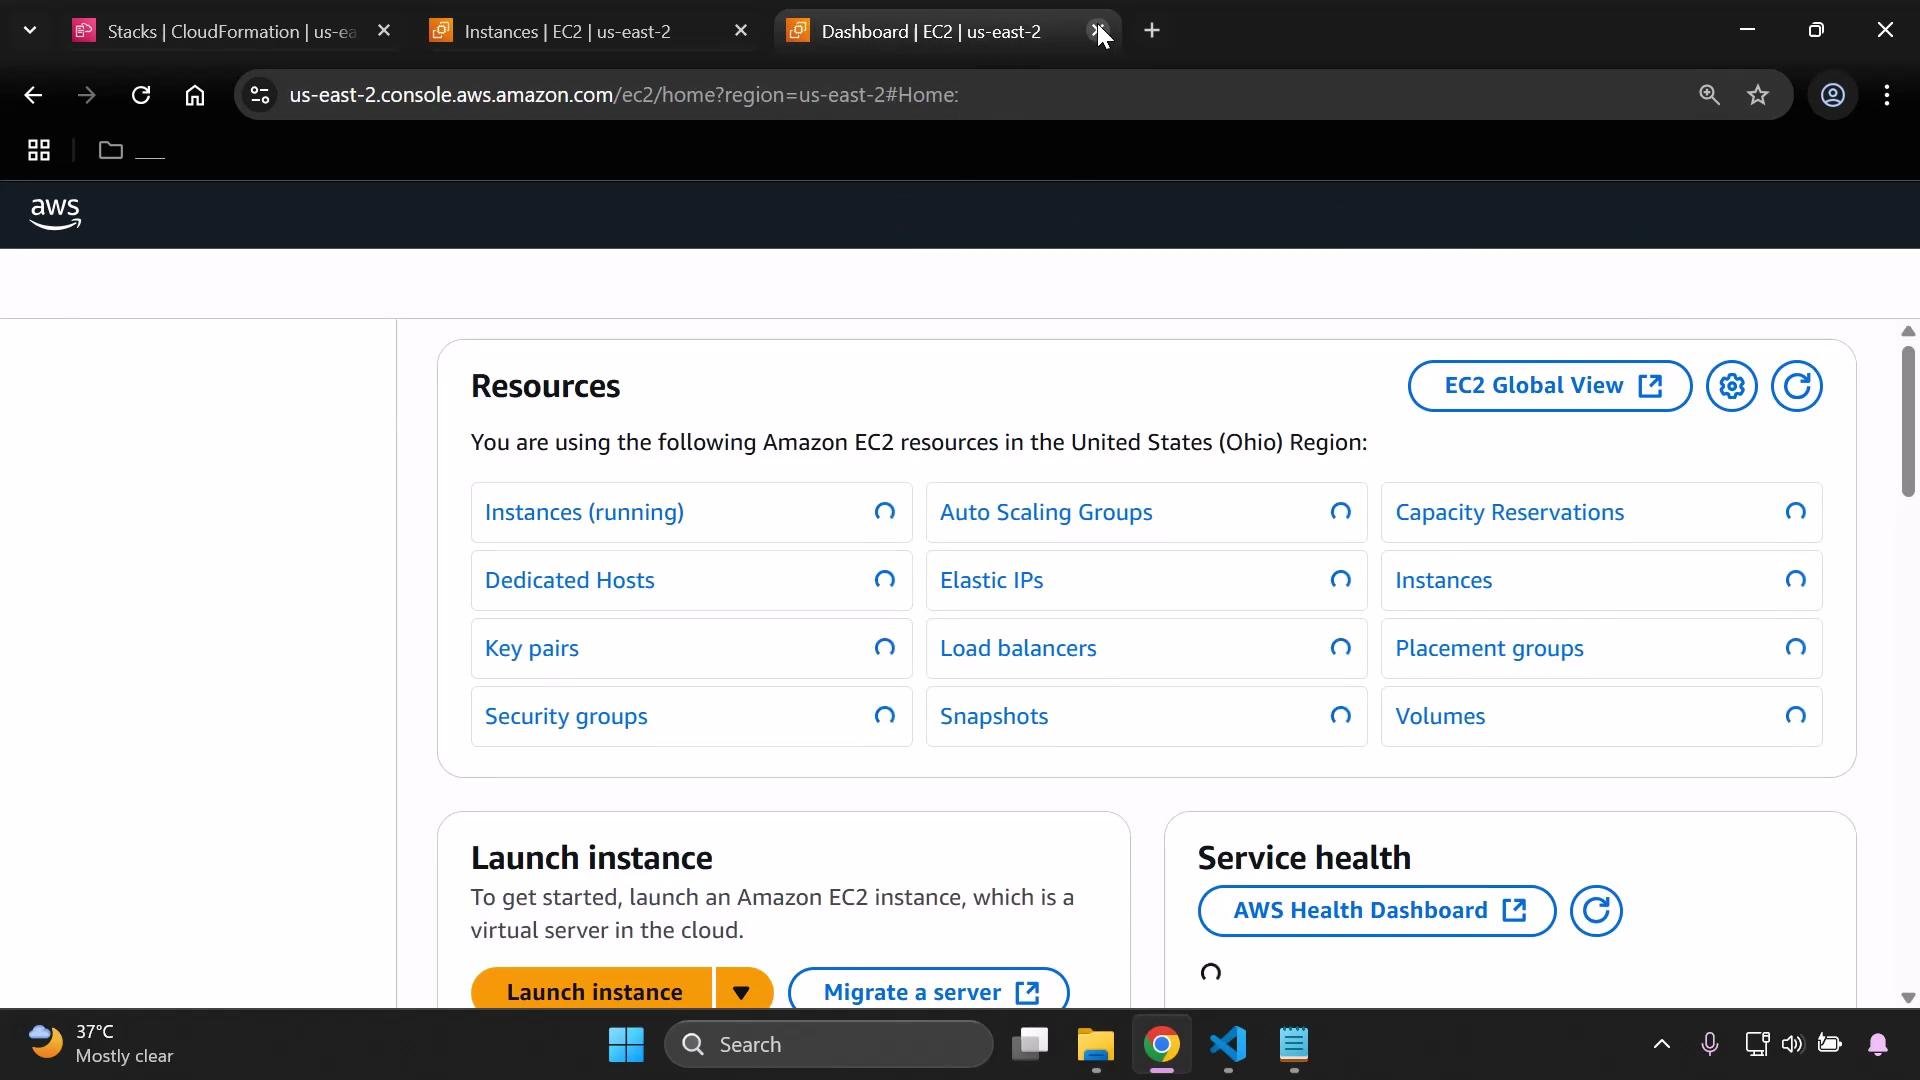Click scrollbar up arrow
Image resolution: width=1920 pixels, height=1080 pixels.
pos(1908,331)
